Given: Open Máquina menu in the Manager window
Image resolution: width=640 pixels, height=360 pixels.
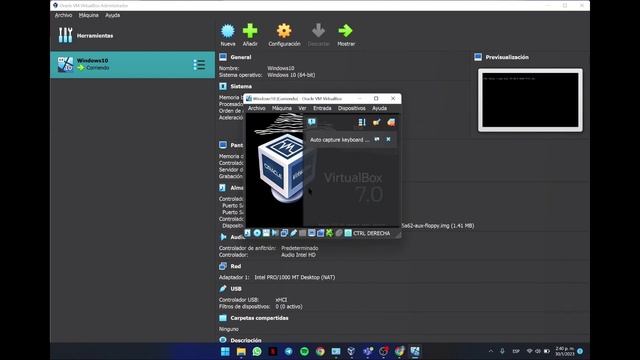Looking at the screenshot, I should 89,15.
